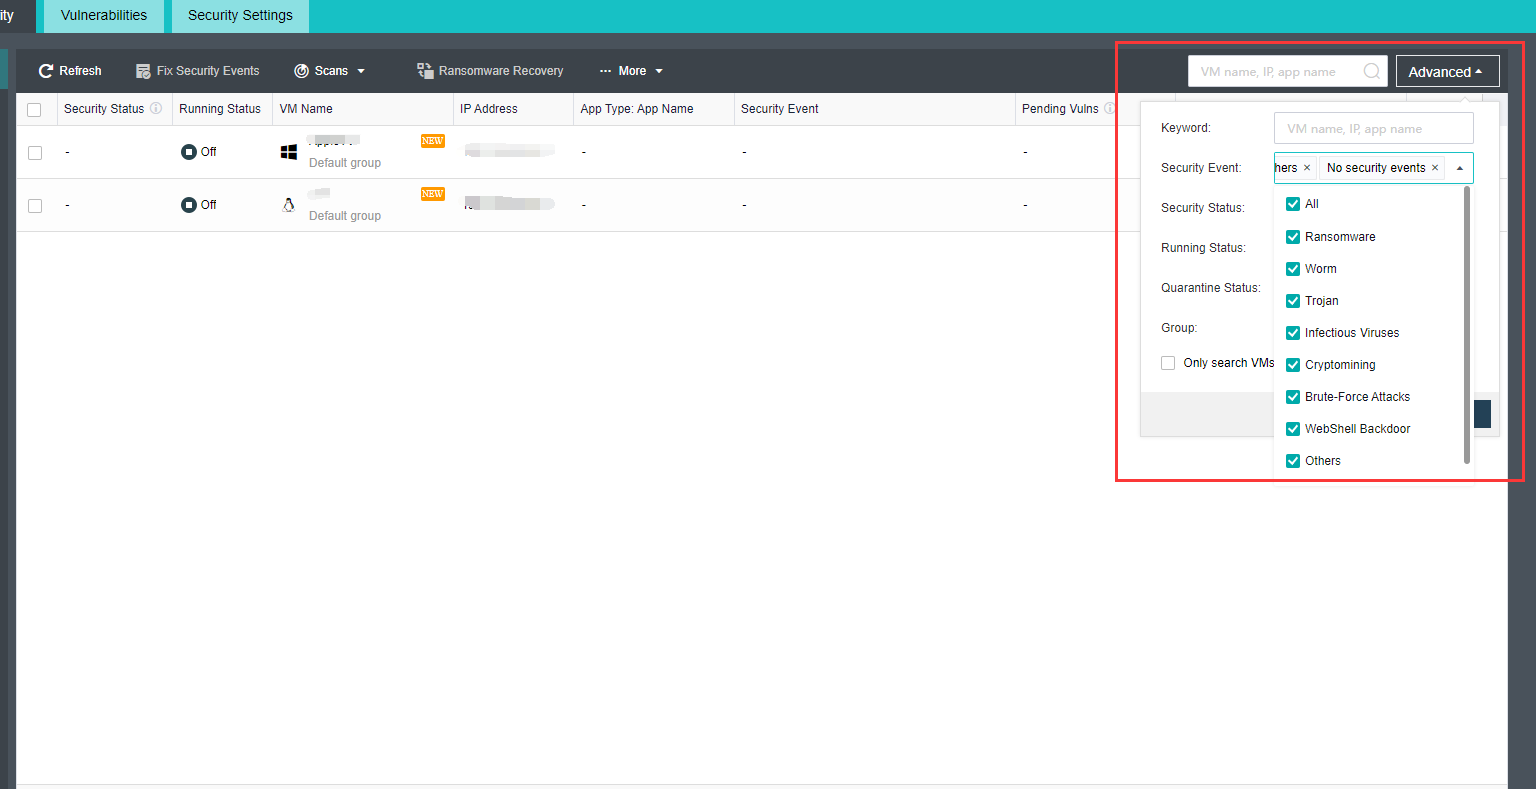
Task: Open the Security Settings tab
Action: [x=240, y=15]
